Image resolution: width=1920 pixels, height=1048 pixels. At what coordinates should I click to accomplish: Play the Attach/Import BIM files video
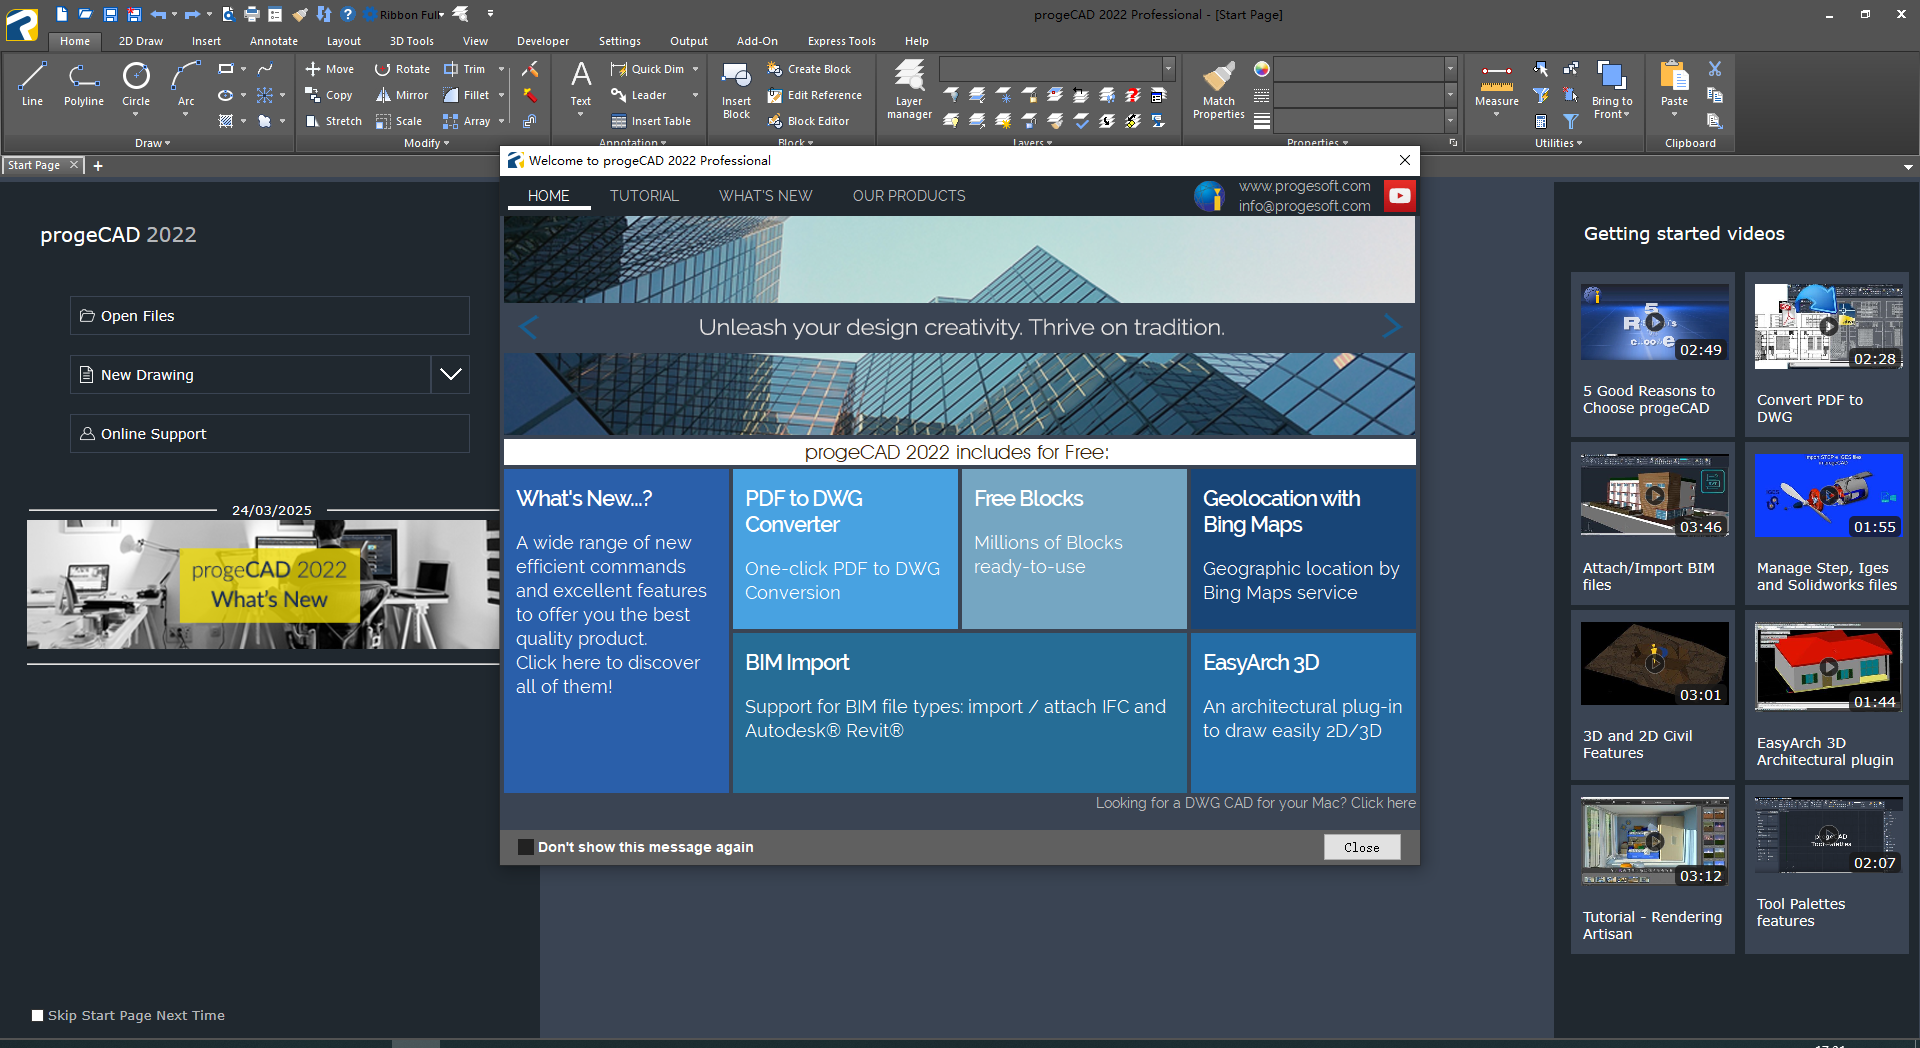(x=1655, y=495)
